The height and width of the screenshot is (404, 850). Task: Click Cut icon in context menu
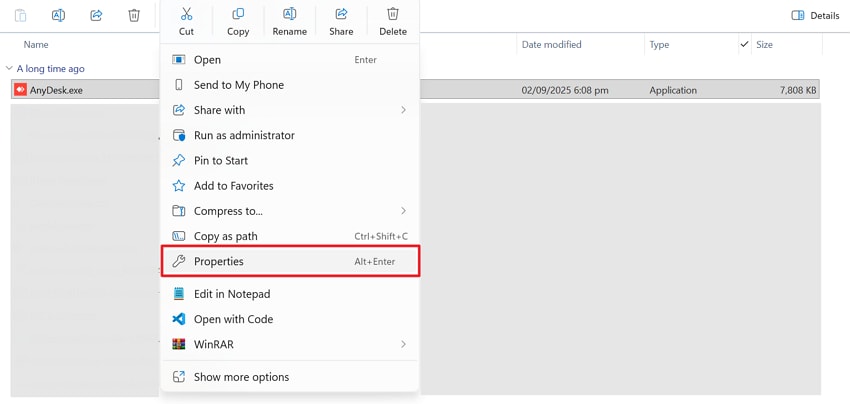(x=186, y=14)
